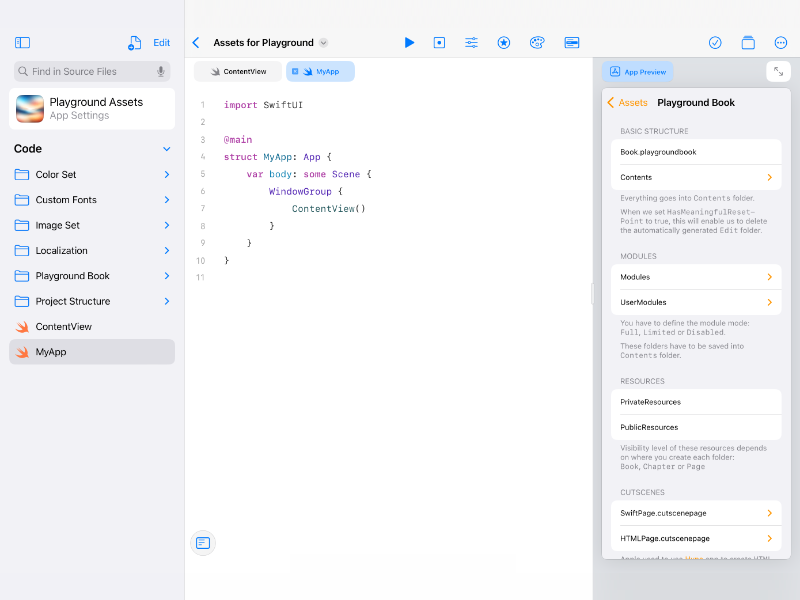This screenshot has width=800, height=600.
Task: Hide the sidebar with the sidebar toggle
Action: 22,43
